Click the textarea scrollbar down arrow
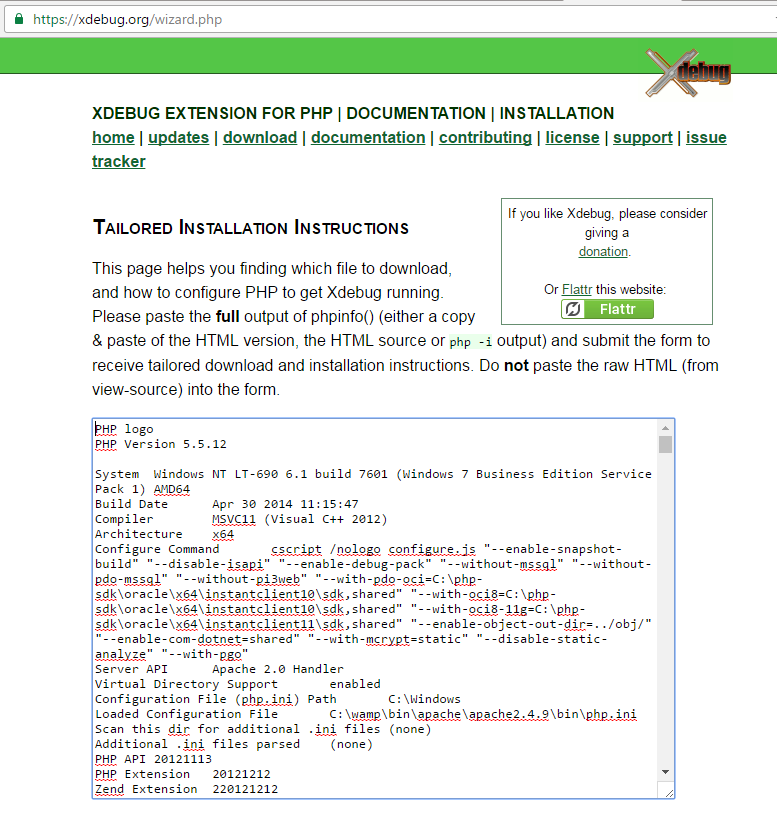Screen dimensions: 777x819 click(665, 772)
